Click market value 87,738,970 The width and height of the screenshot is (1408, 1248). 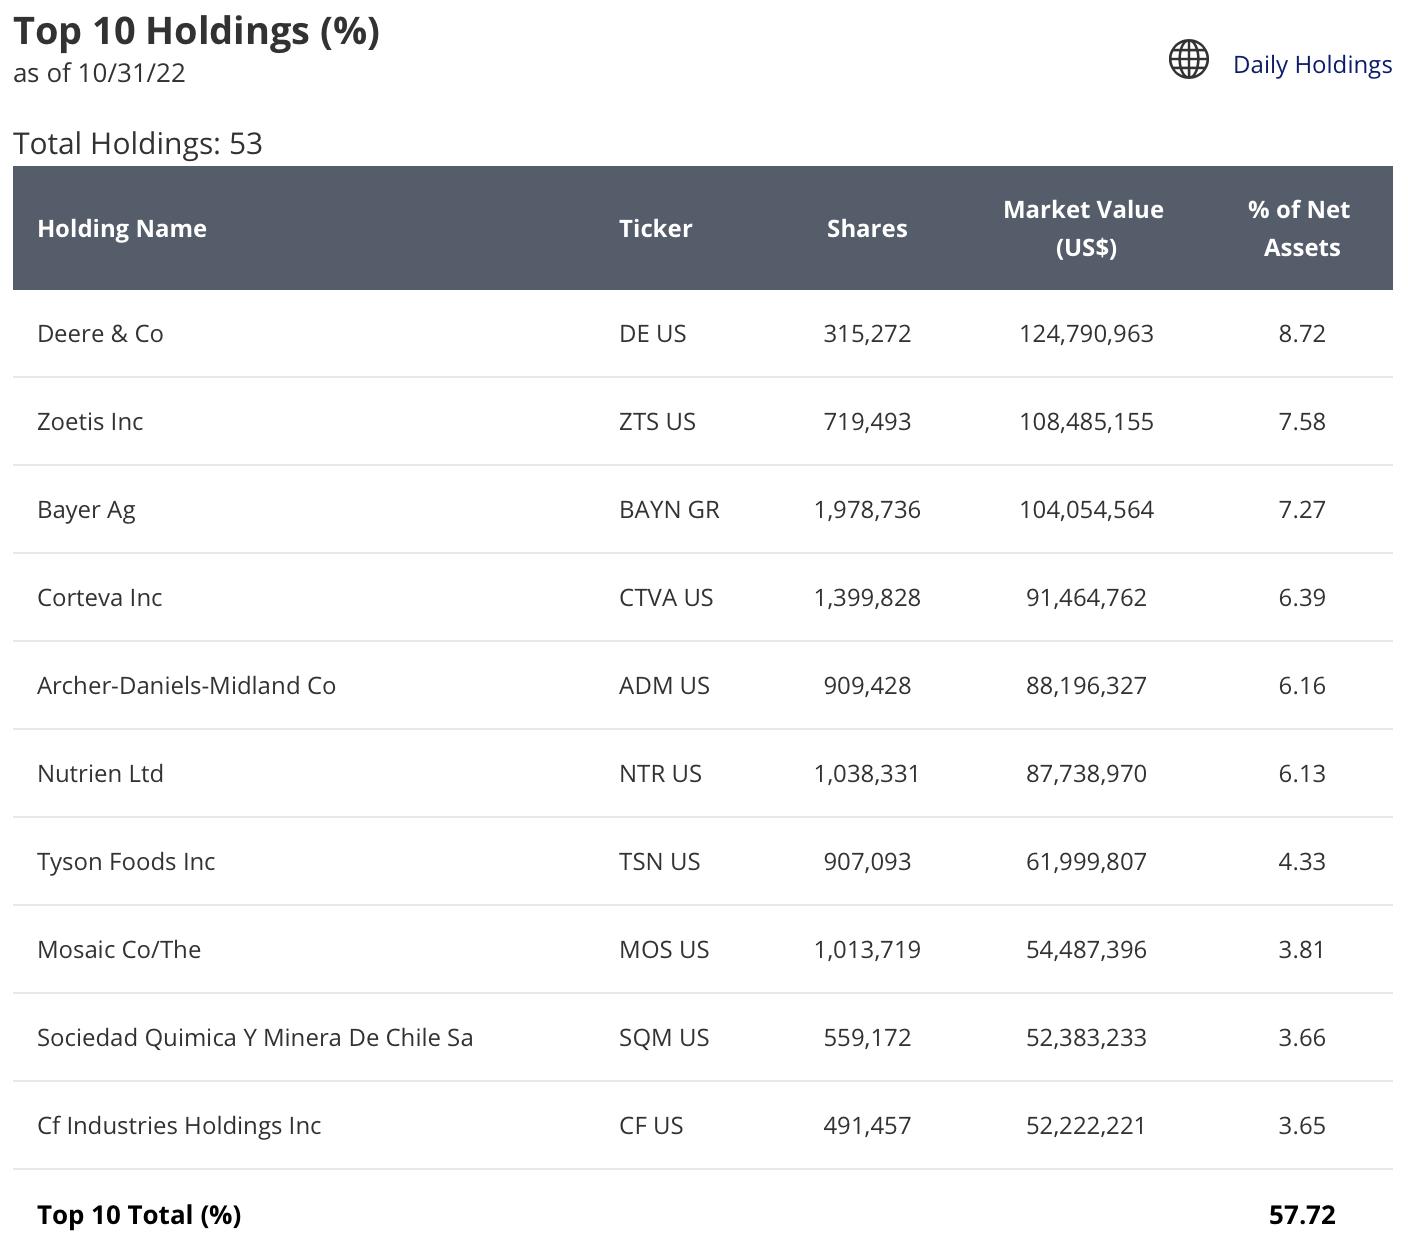tap(1086, 773)
